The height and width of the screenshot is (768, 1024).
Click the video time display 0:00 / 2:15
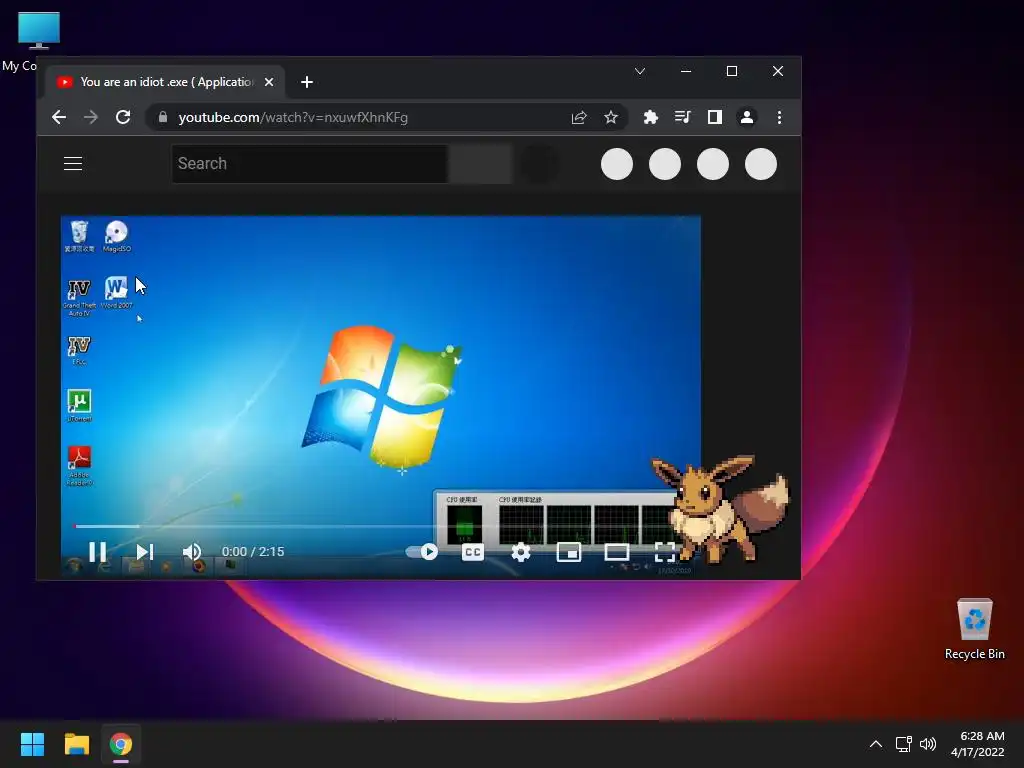[x=253, y=552]
